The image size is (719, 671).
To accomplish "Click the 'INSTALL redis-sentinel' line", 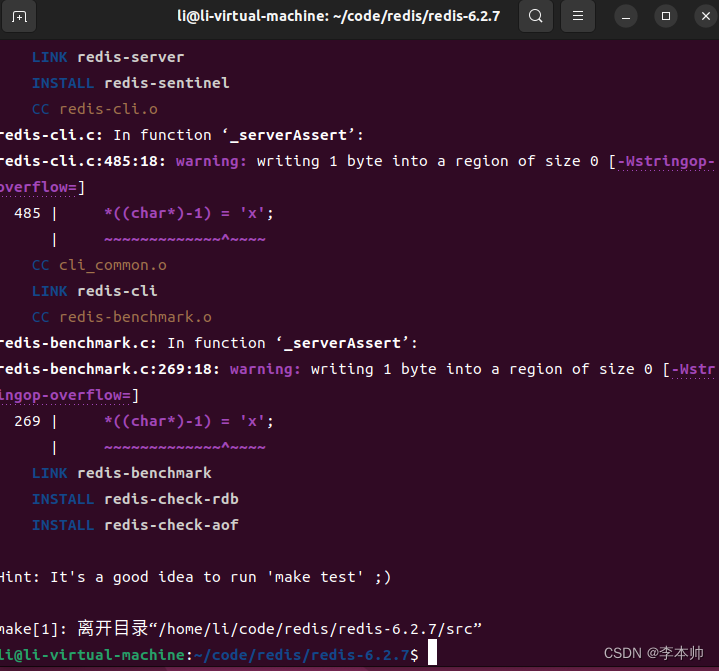I will point(130,83).
